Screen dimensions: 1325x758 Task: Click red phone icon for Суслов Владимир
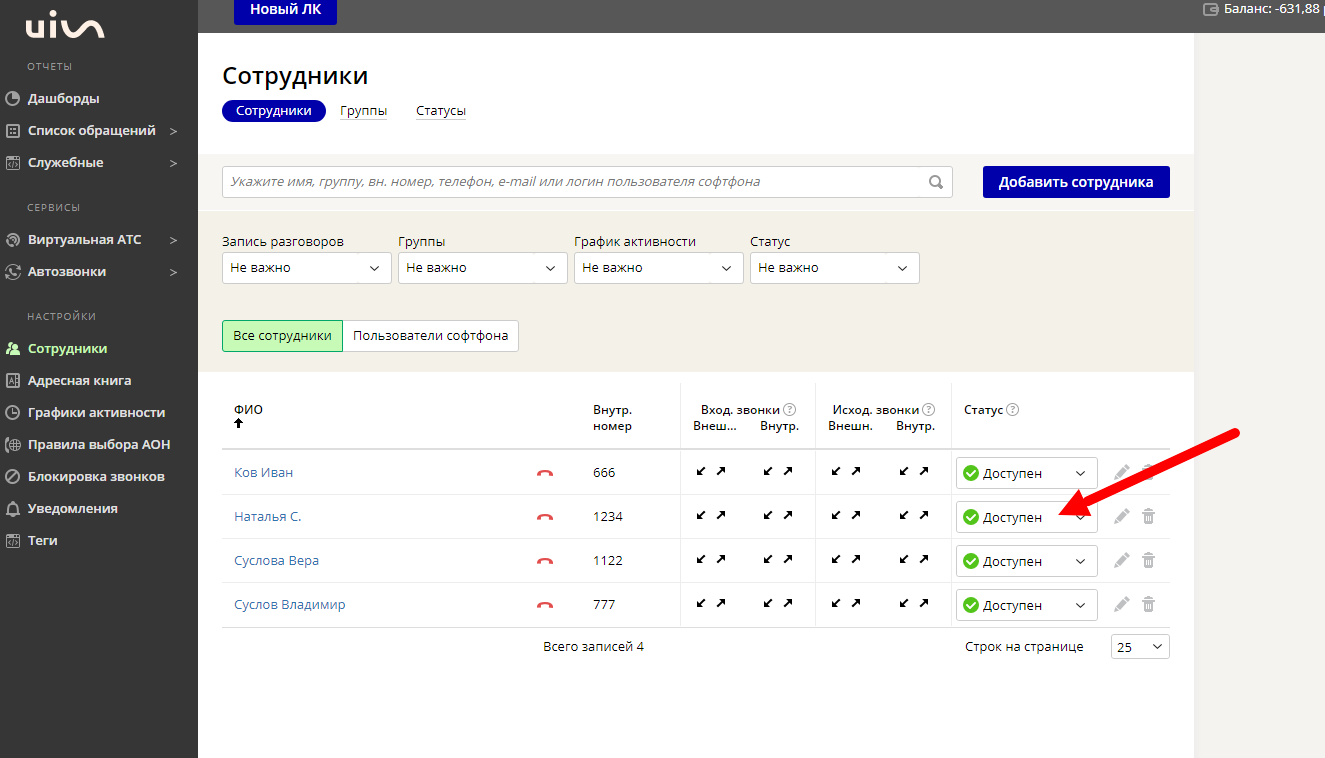(545, 605)
